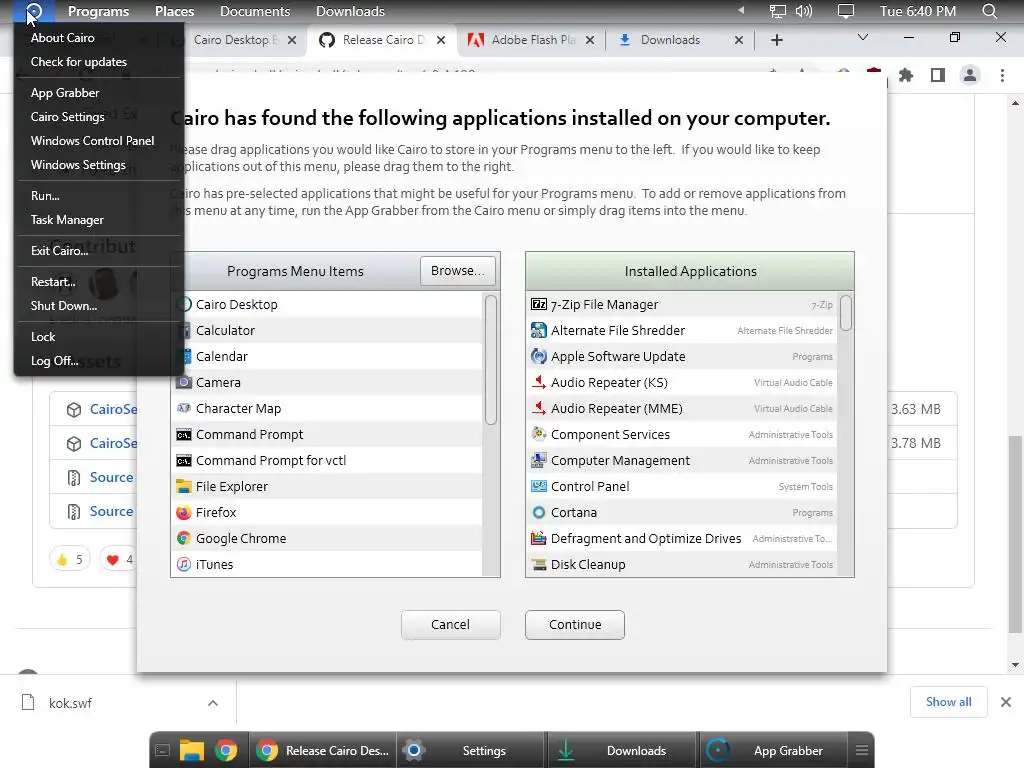
Task: Select the Computer Management icon
Action: click(539, 460)
